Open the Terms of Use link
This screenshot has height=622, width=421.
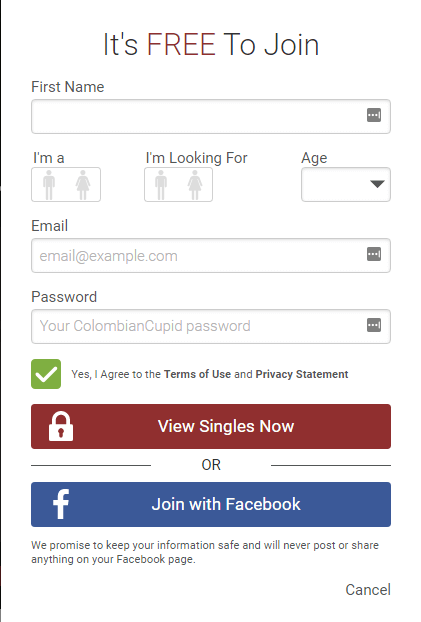[x=197, y=374]
